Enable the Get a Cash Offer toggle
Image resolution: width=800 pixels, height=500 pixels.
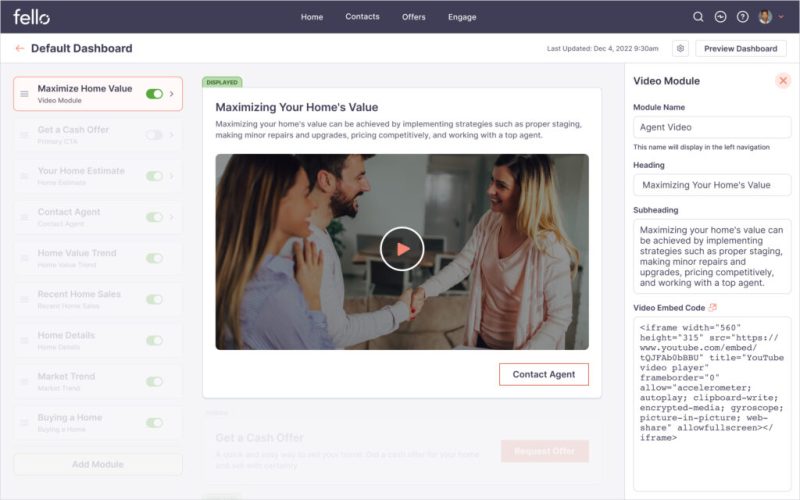pos(154,135)
